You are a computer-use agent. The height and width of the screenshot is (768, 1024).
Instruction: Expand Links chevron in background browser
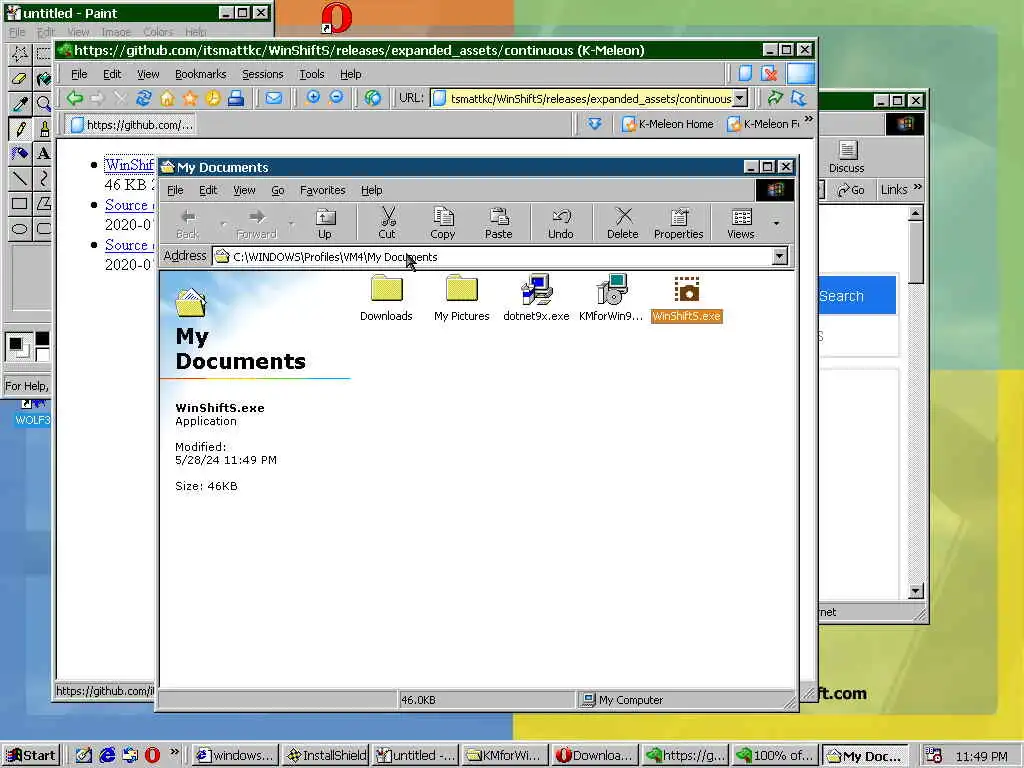pyautogui.click(x=918, y=187)
